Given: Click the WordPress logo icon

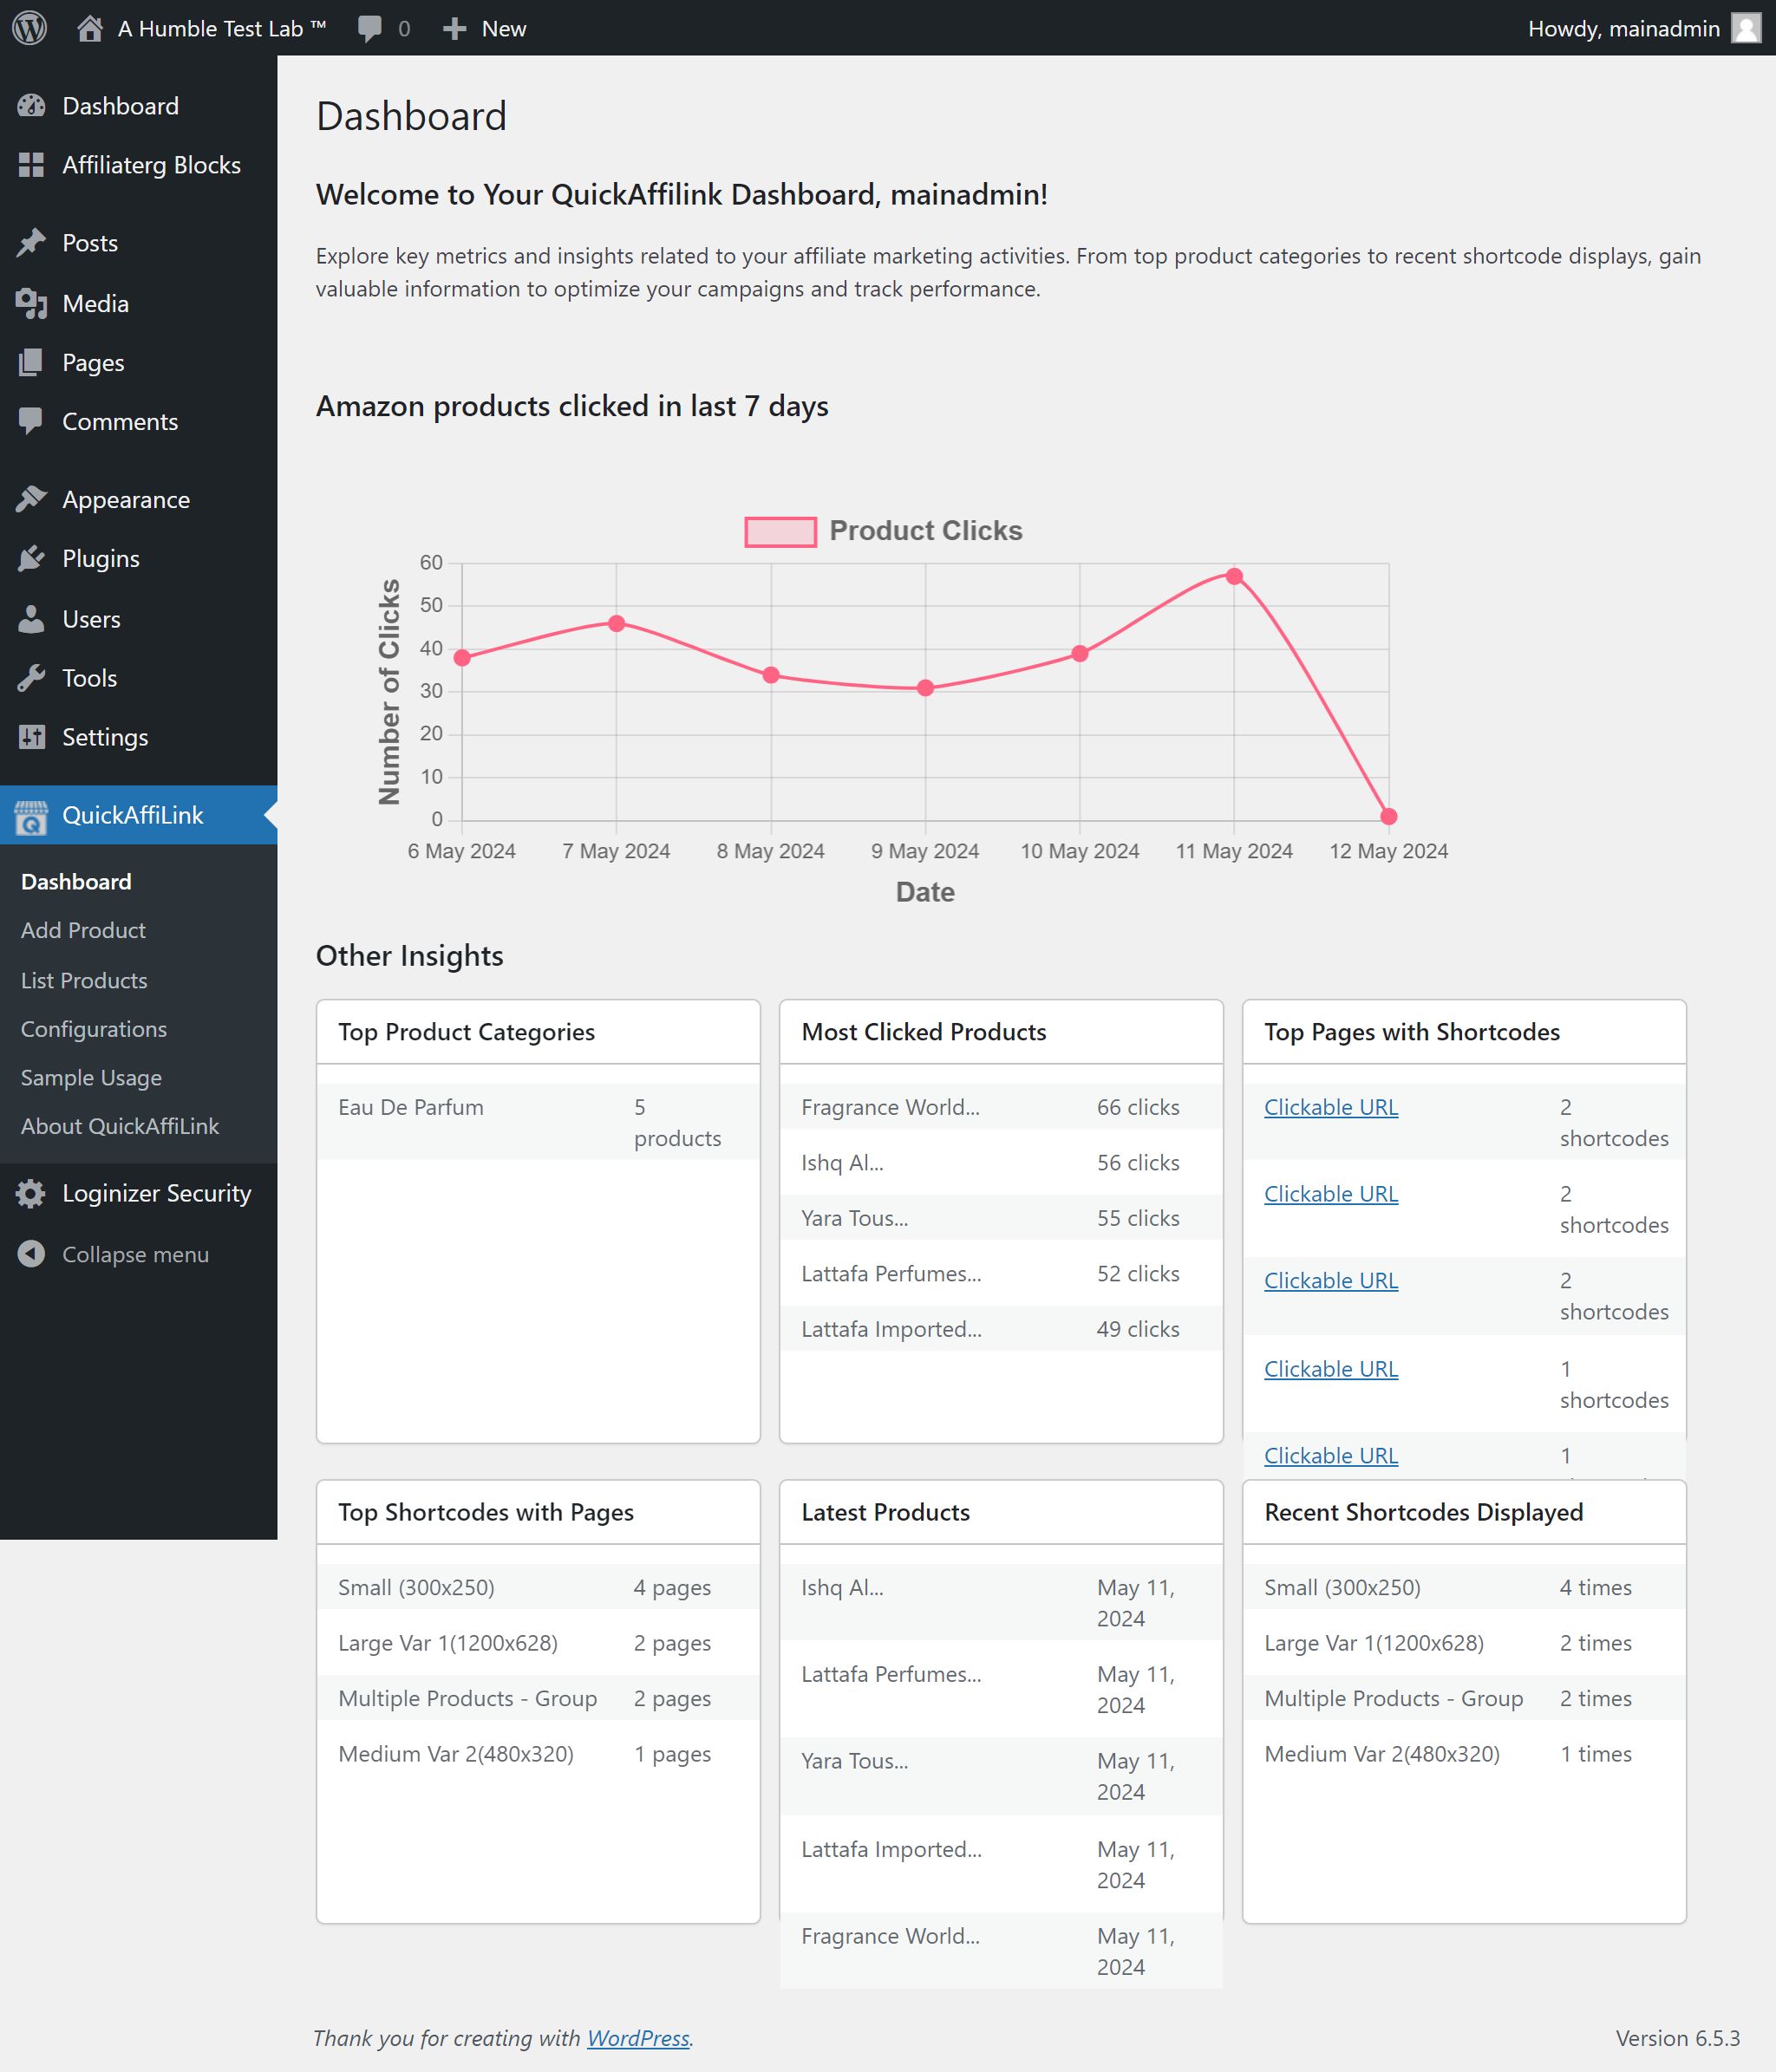Looking at the screenshot, I should (30, 28).
